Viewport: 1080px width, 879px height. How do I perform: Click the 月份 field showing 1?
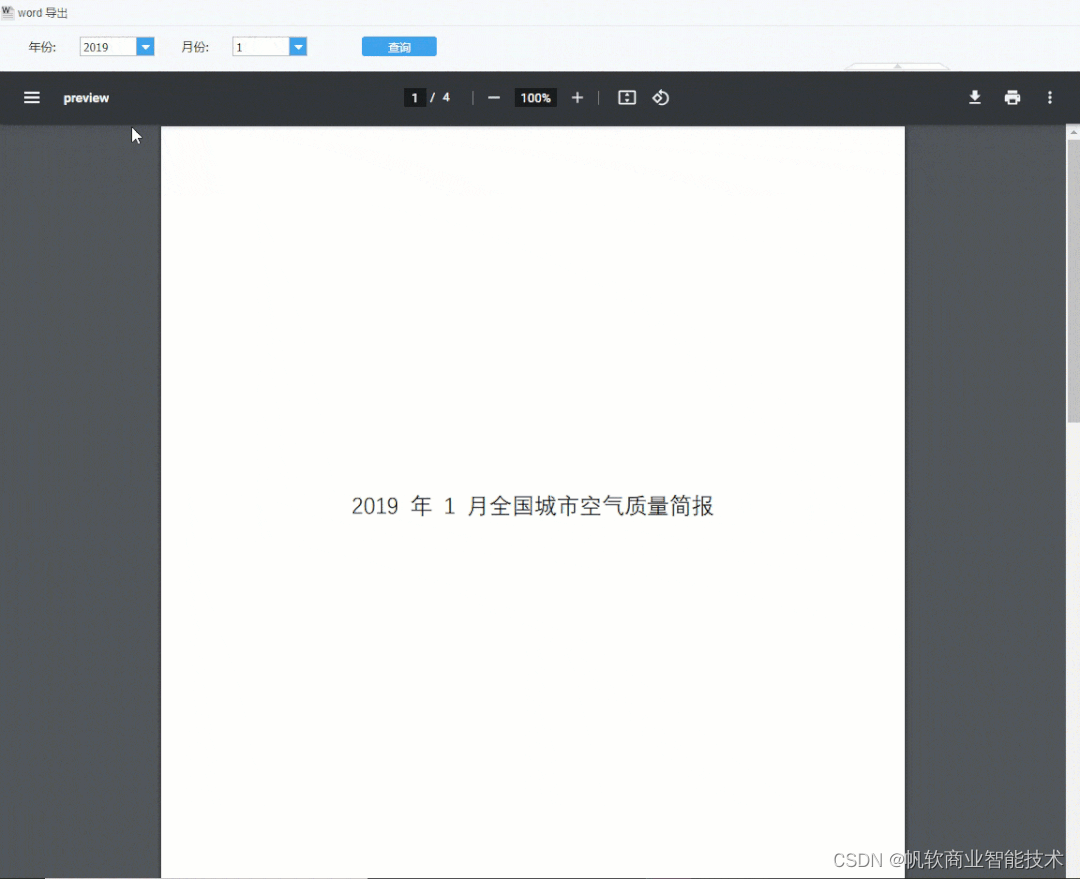(x=261, y=47)
